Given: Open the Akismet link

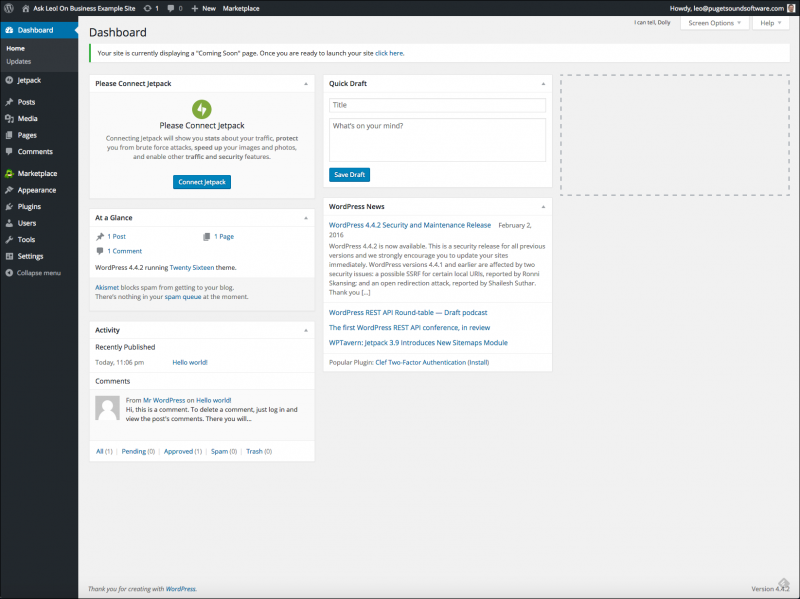Looking at the screenshot, I should point(107,287).
